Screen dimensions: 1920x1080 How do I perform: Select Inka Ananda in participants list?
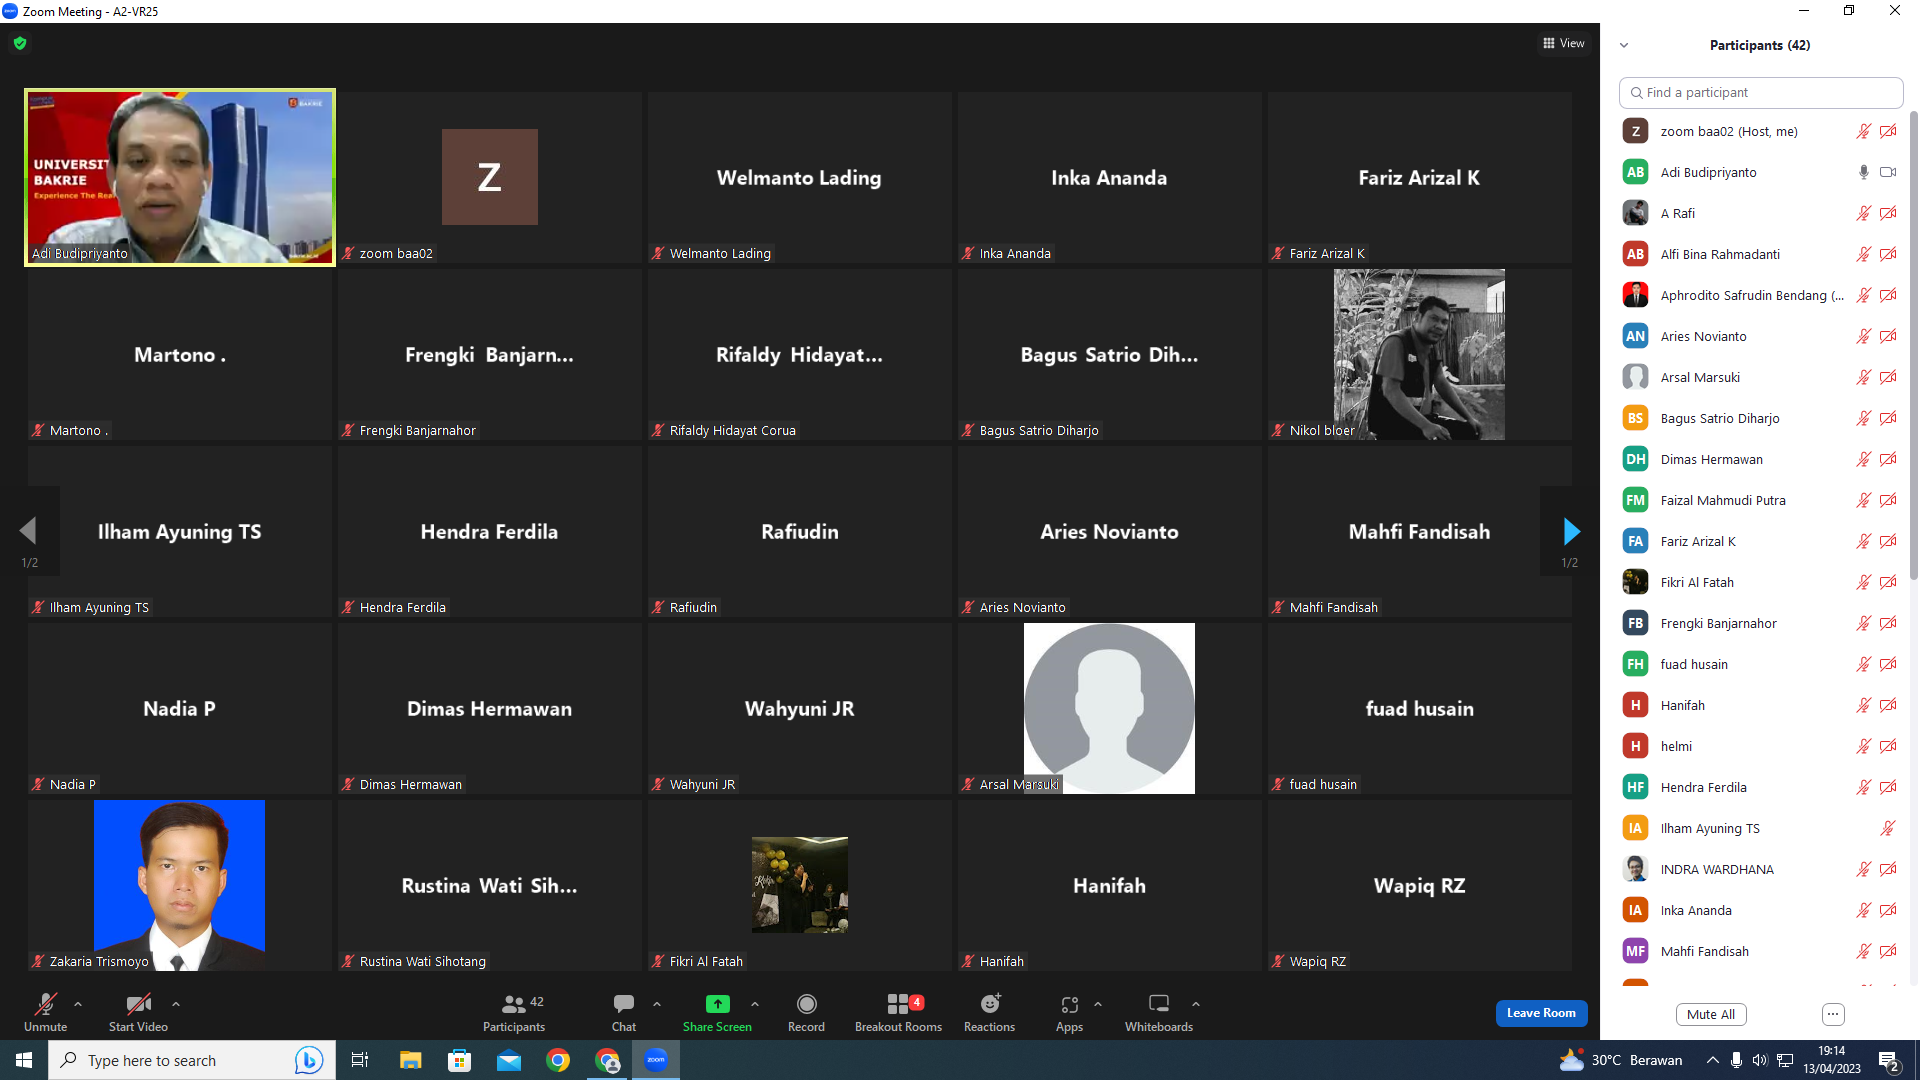tap(1760, 910)
